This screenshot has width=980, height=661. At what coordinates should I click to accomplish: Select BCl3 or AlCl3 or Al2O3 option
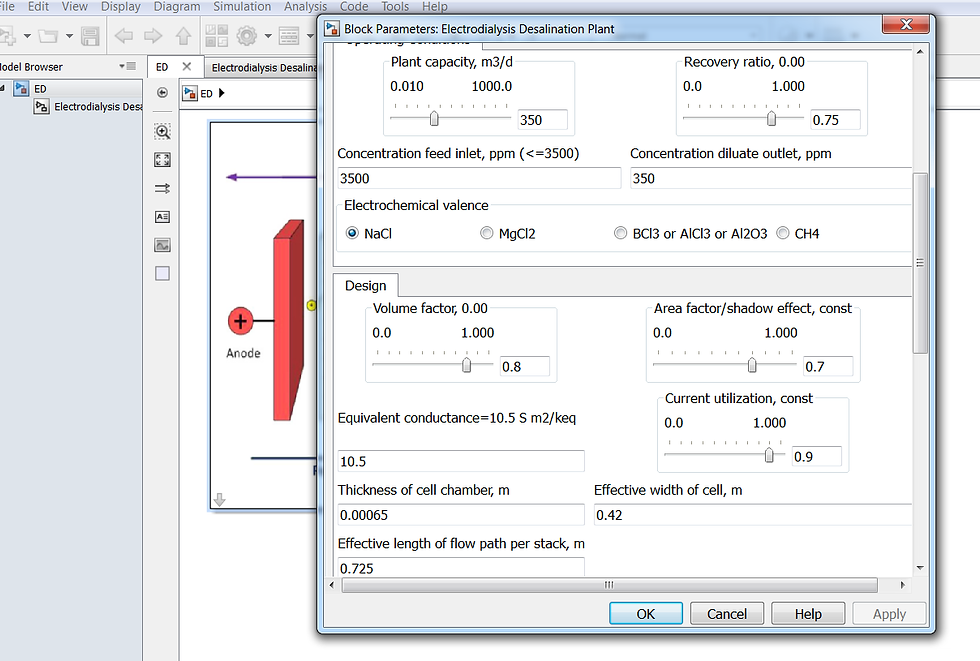pyautogui.click(x=620, y=233)
